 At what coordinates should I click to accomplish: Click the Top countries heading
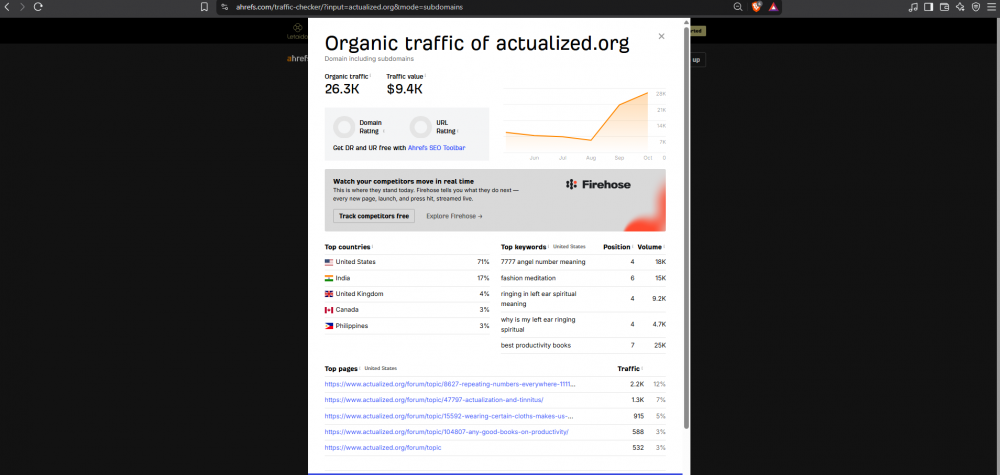coord(348,247)
